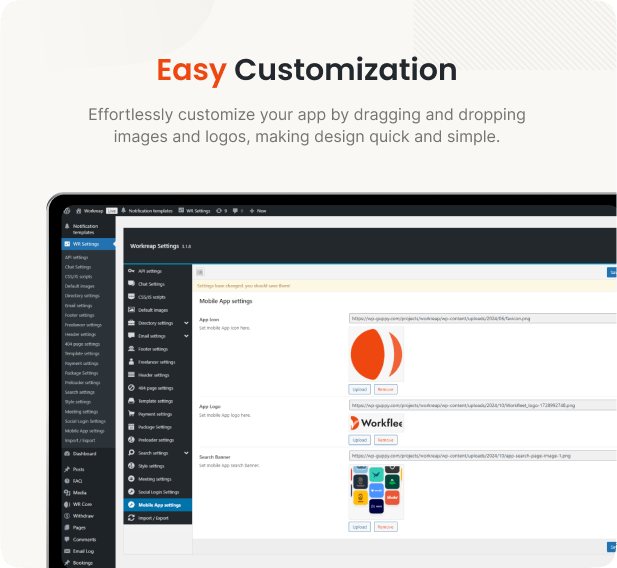The width and height of the screenshot is (617, 568).
Task: Click + New in the admin bar
Action: pos(258,211)
